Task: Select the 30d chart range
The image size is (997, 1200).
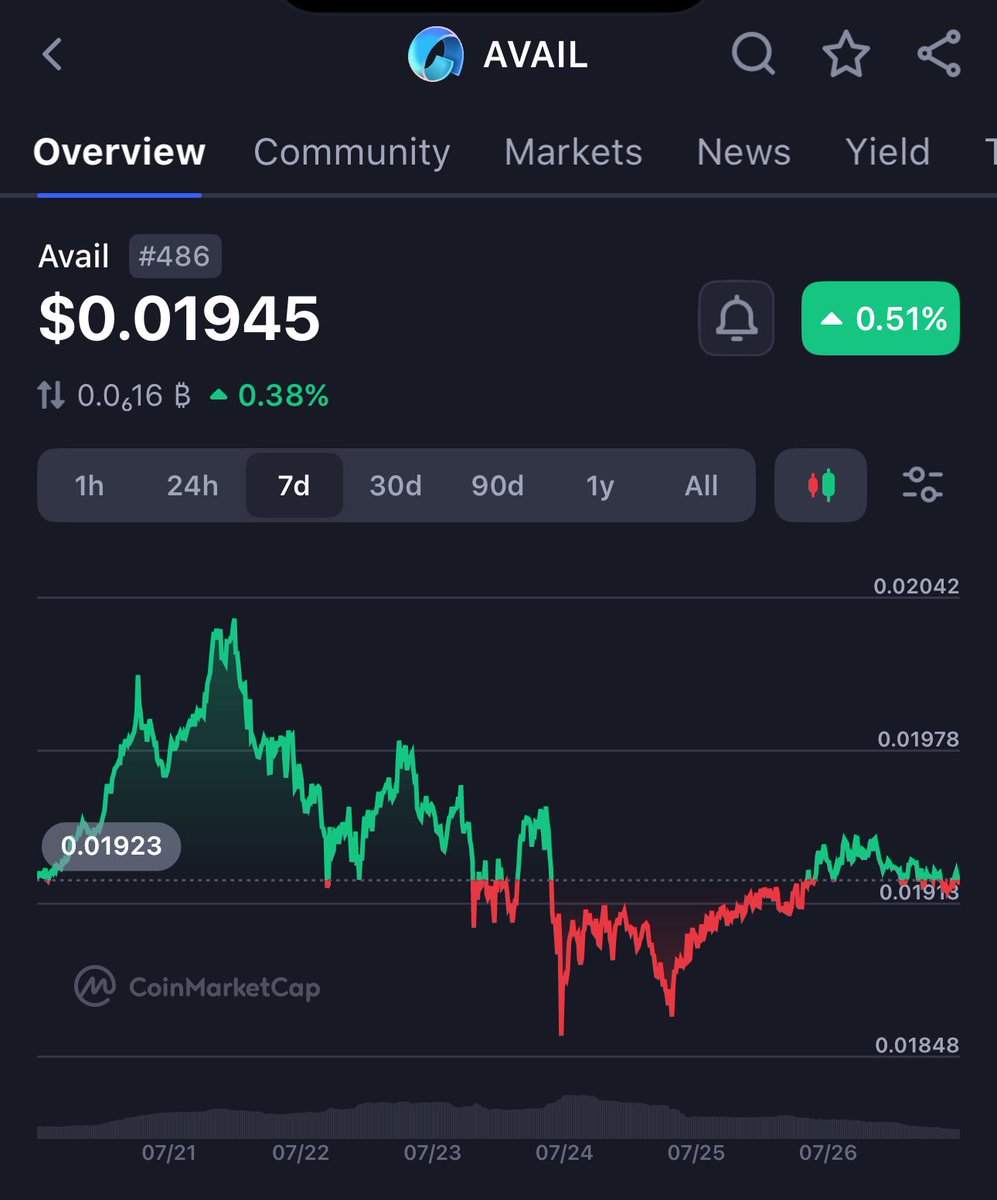Action: pos(396,486)
